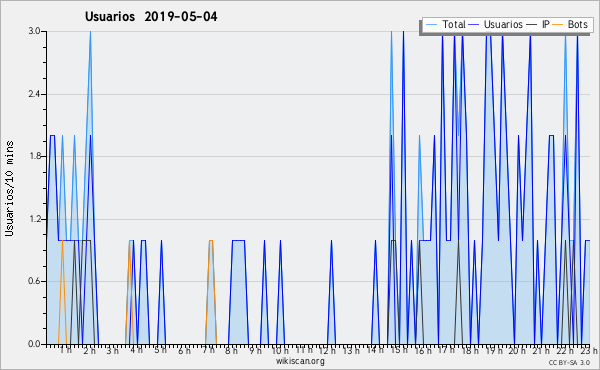Click the x-axis label '5 h'

[x=160, y=350]
